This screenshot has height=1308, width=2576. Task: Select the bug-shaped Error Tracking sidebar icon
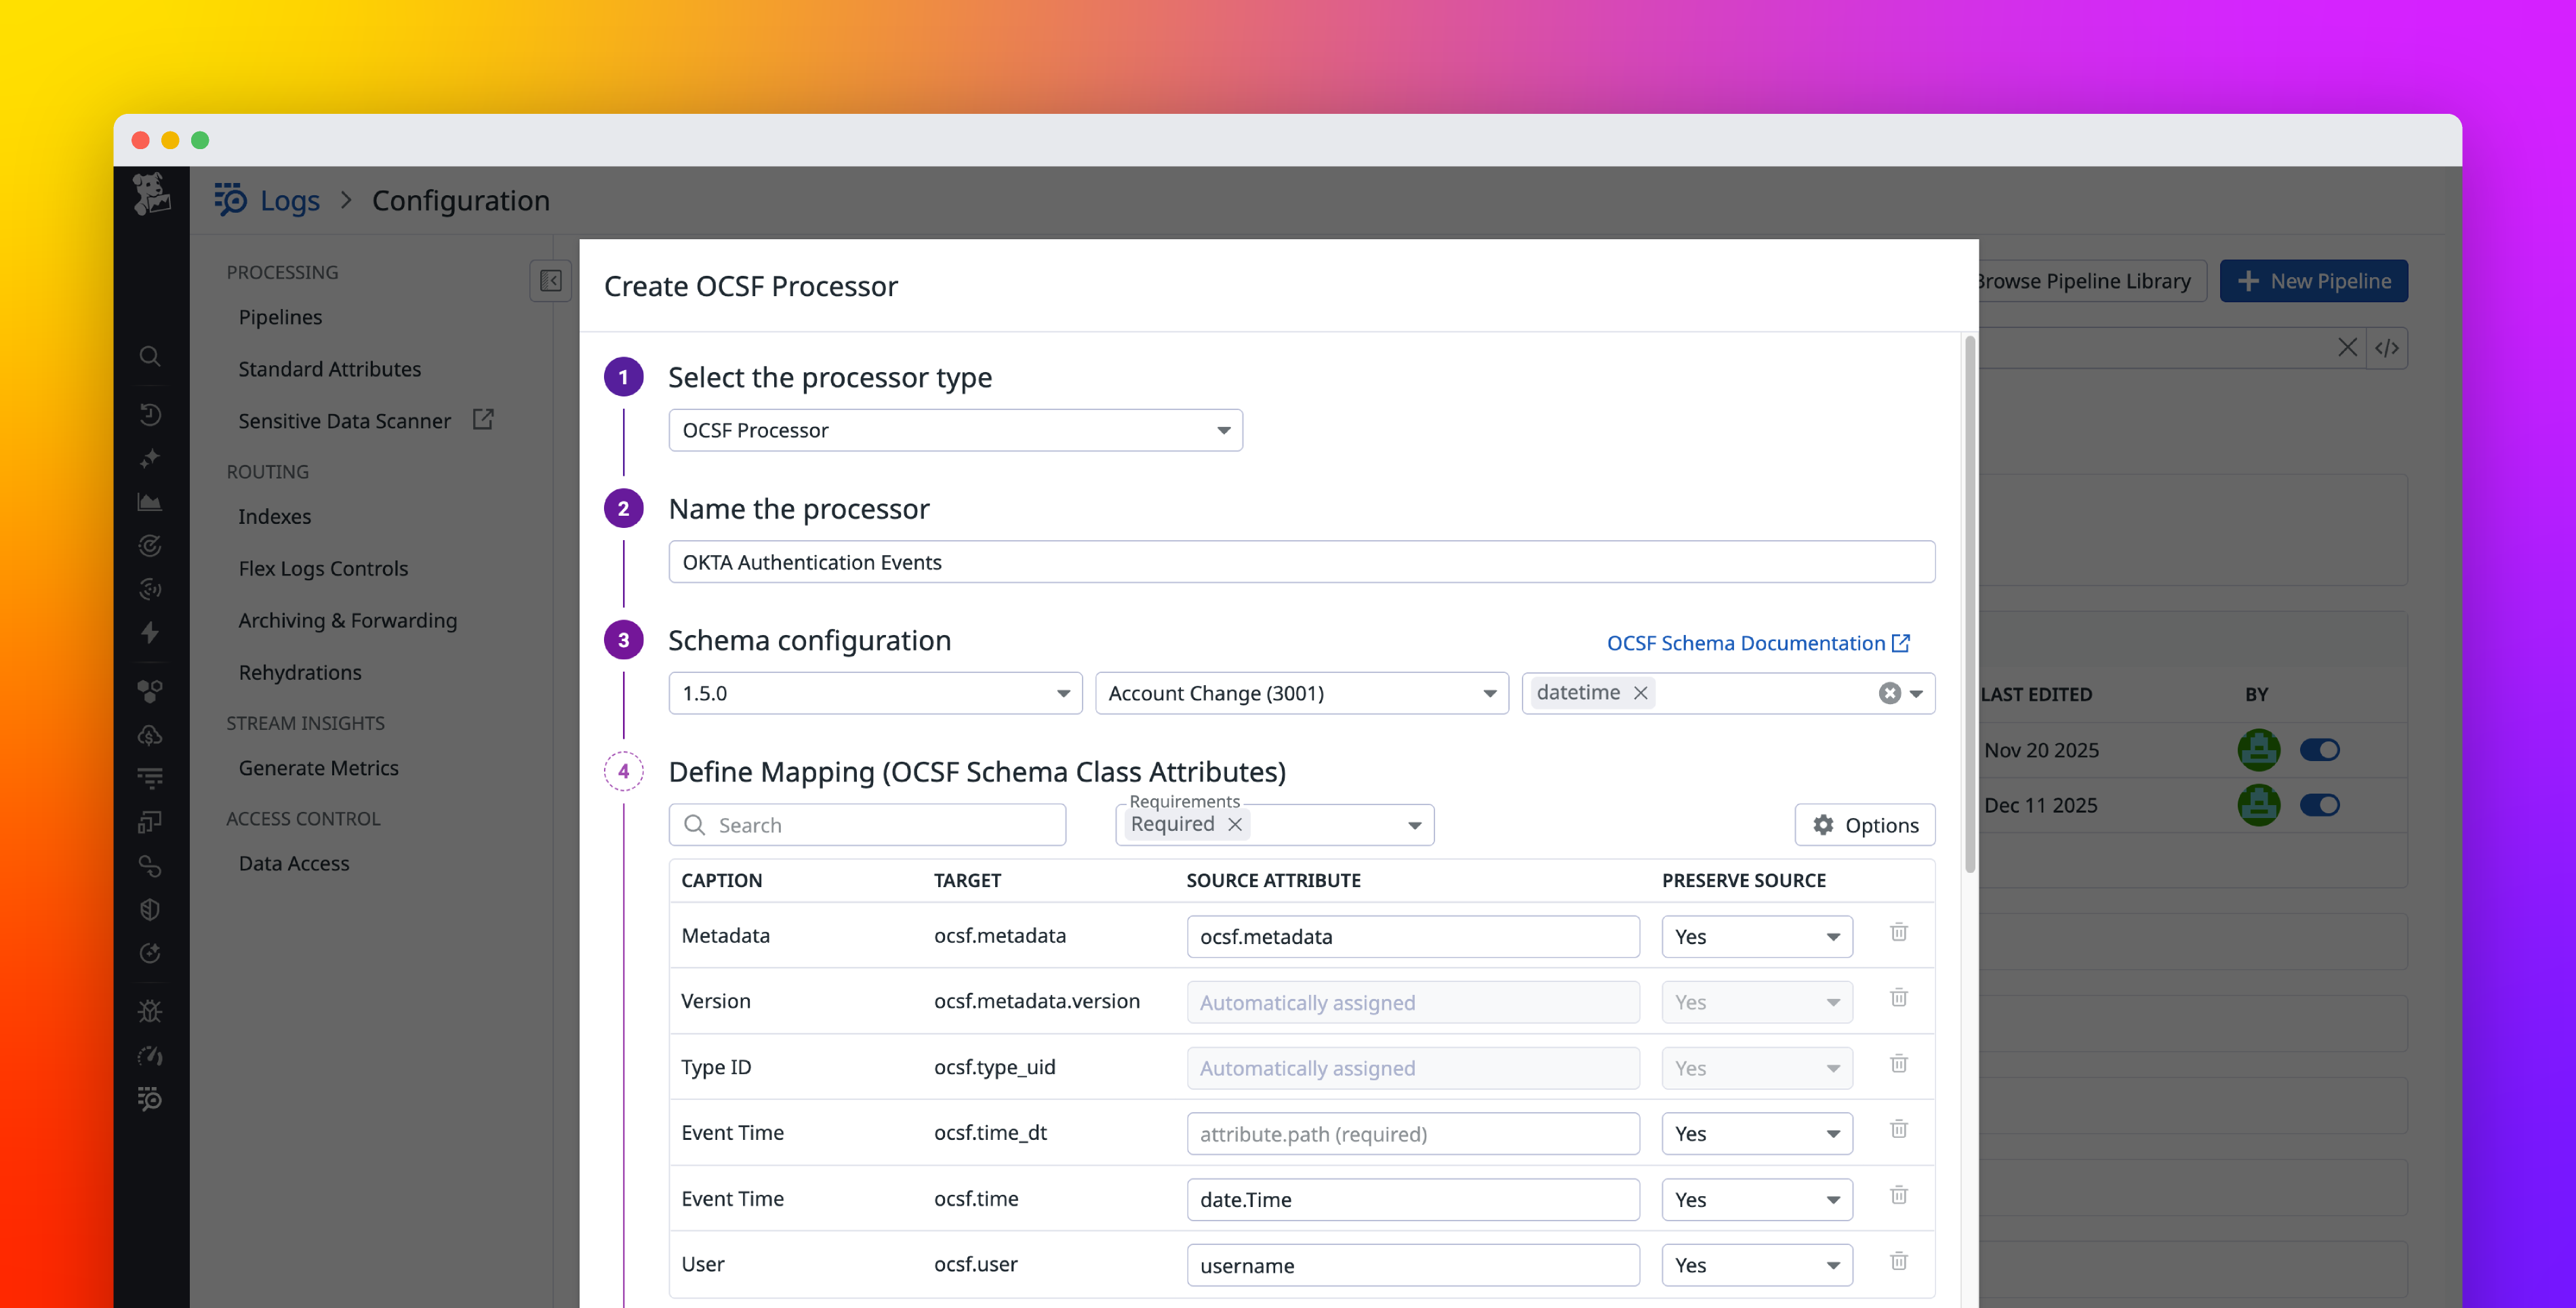coord(150,1011)
